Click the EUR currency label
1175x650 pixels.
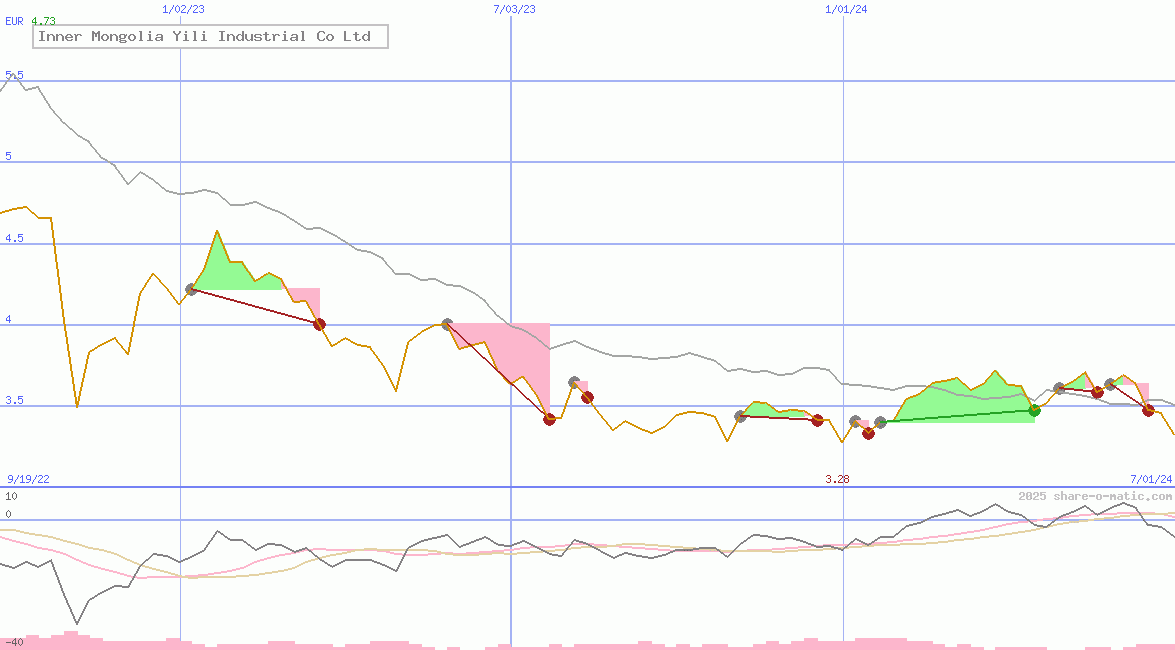(14, 21)
